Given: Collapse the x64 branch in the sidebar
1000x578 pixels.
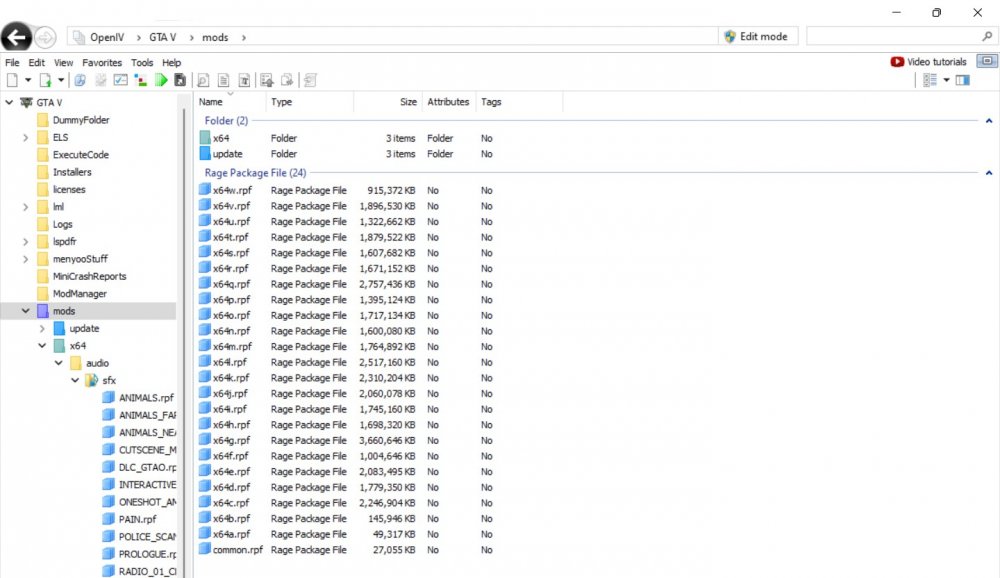Looking at the screenshot, I should (x=42, y=345).
